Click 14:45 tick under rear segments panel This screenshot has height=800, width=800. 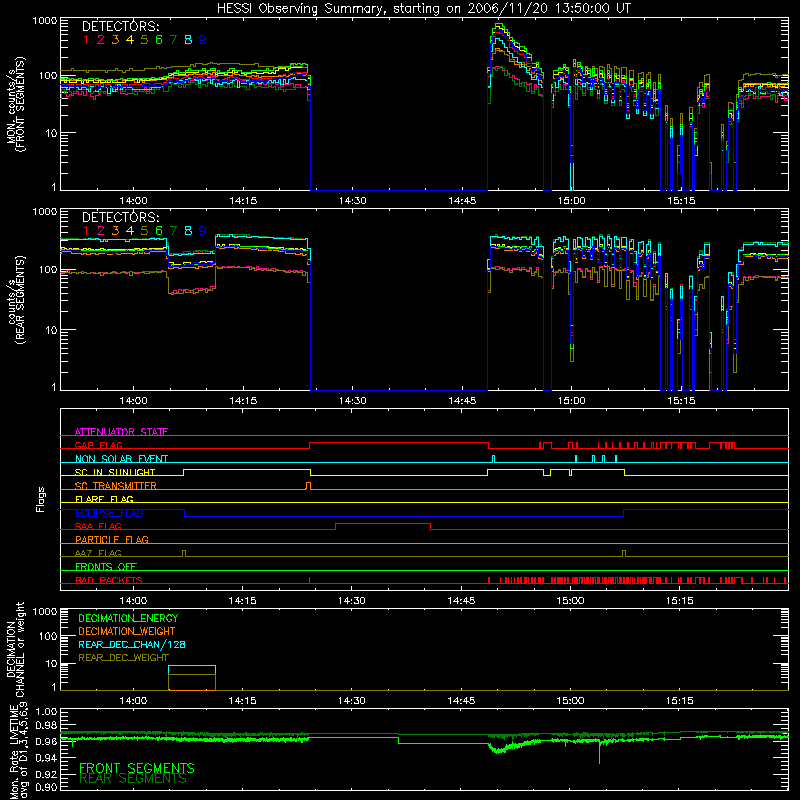point(462,401)
